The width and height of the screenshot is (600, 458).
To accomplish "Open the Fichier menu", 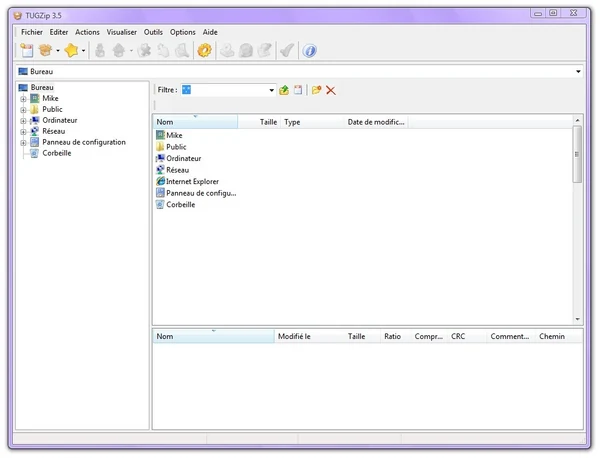I will click(32, 32).
